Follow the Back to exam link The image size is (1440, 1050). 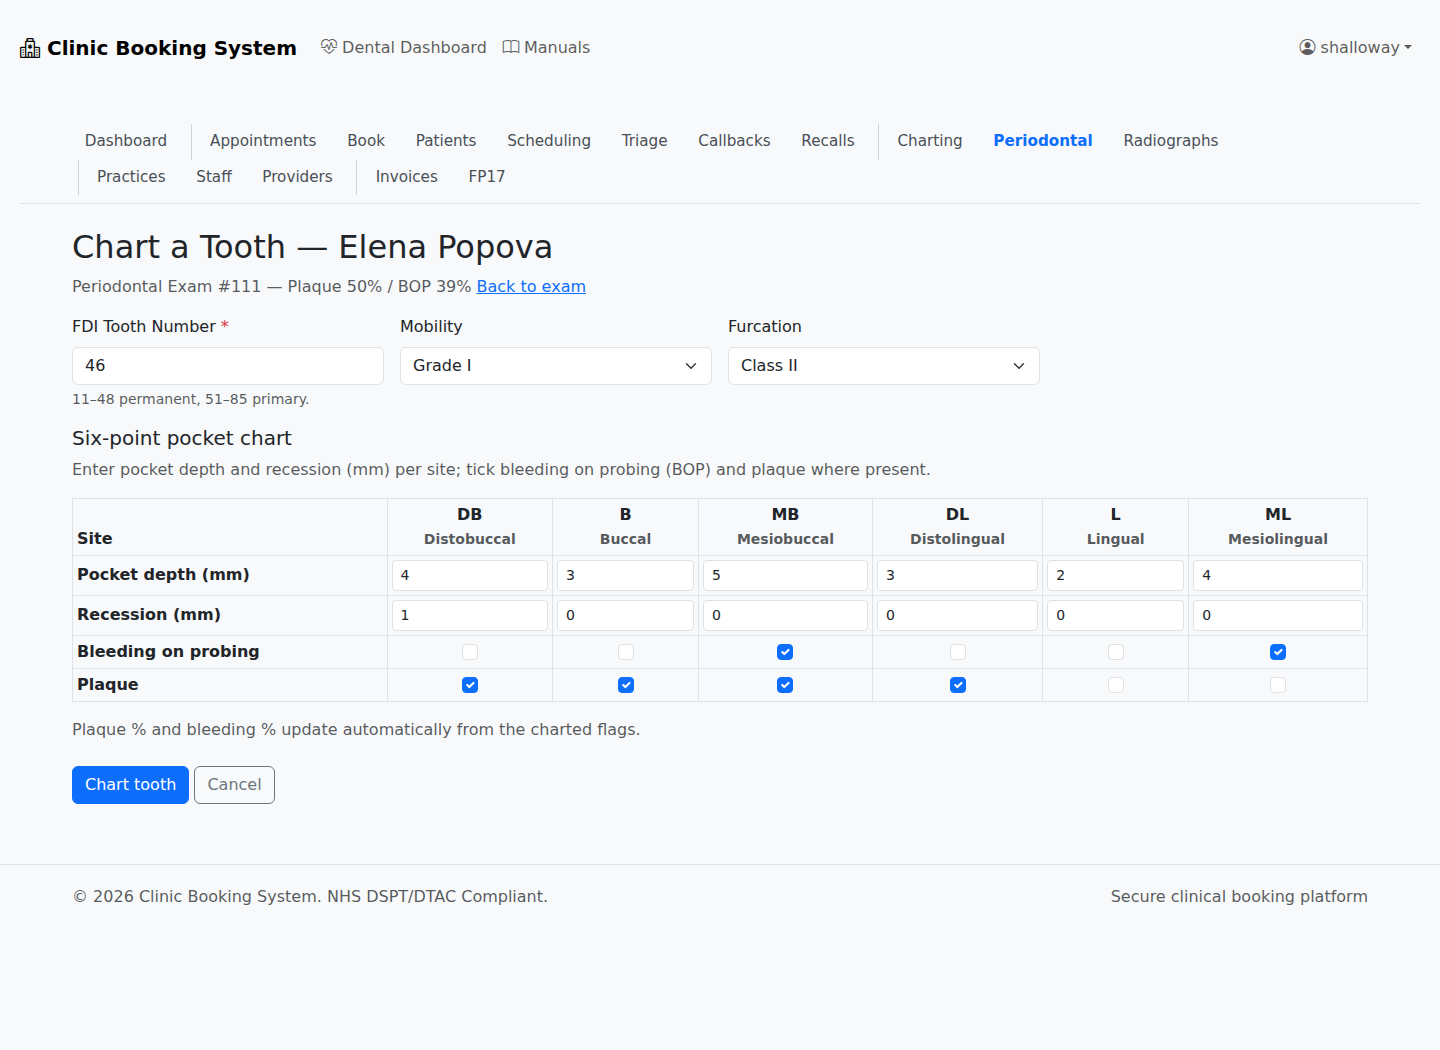531,287
